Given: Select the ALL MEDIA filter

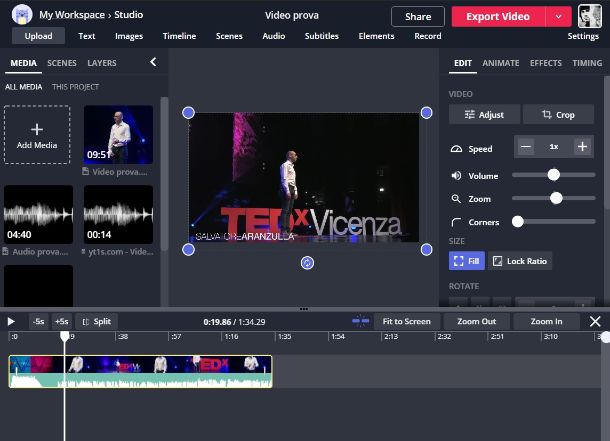Looking at the screenshot, I should coord(23,87).
